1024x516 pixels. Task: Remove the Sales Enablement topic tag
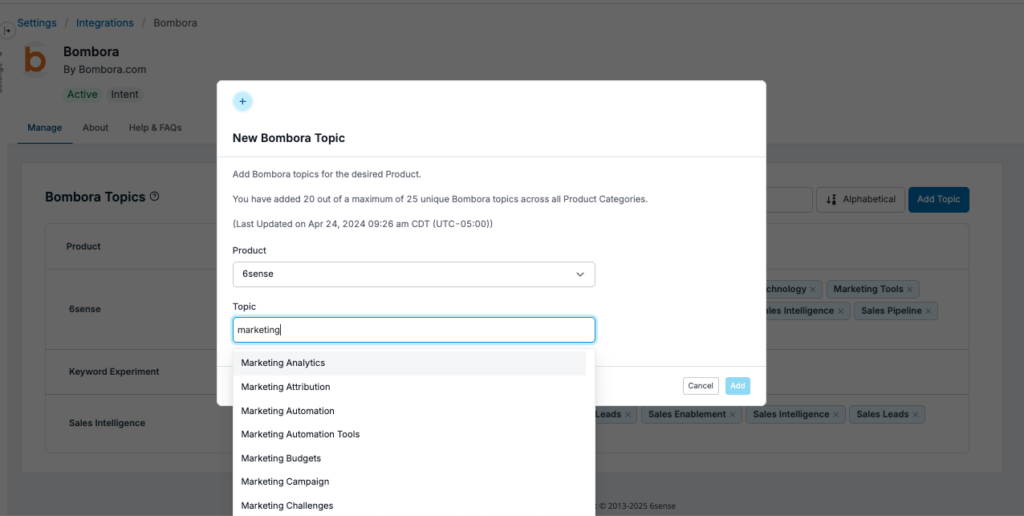tap(732, 414)
